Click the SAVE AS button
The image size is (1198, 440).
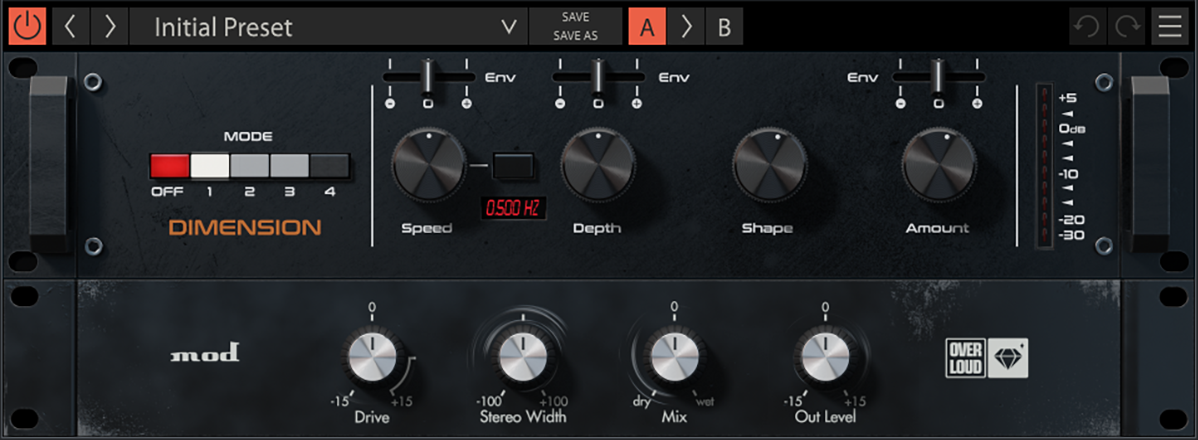575,37
